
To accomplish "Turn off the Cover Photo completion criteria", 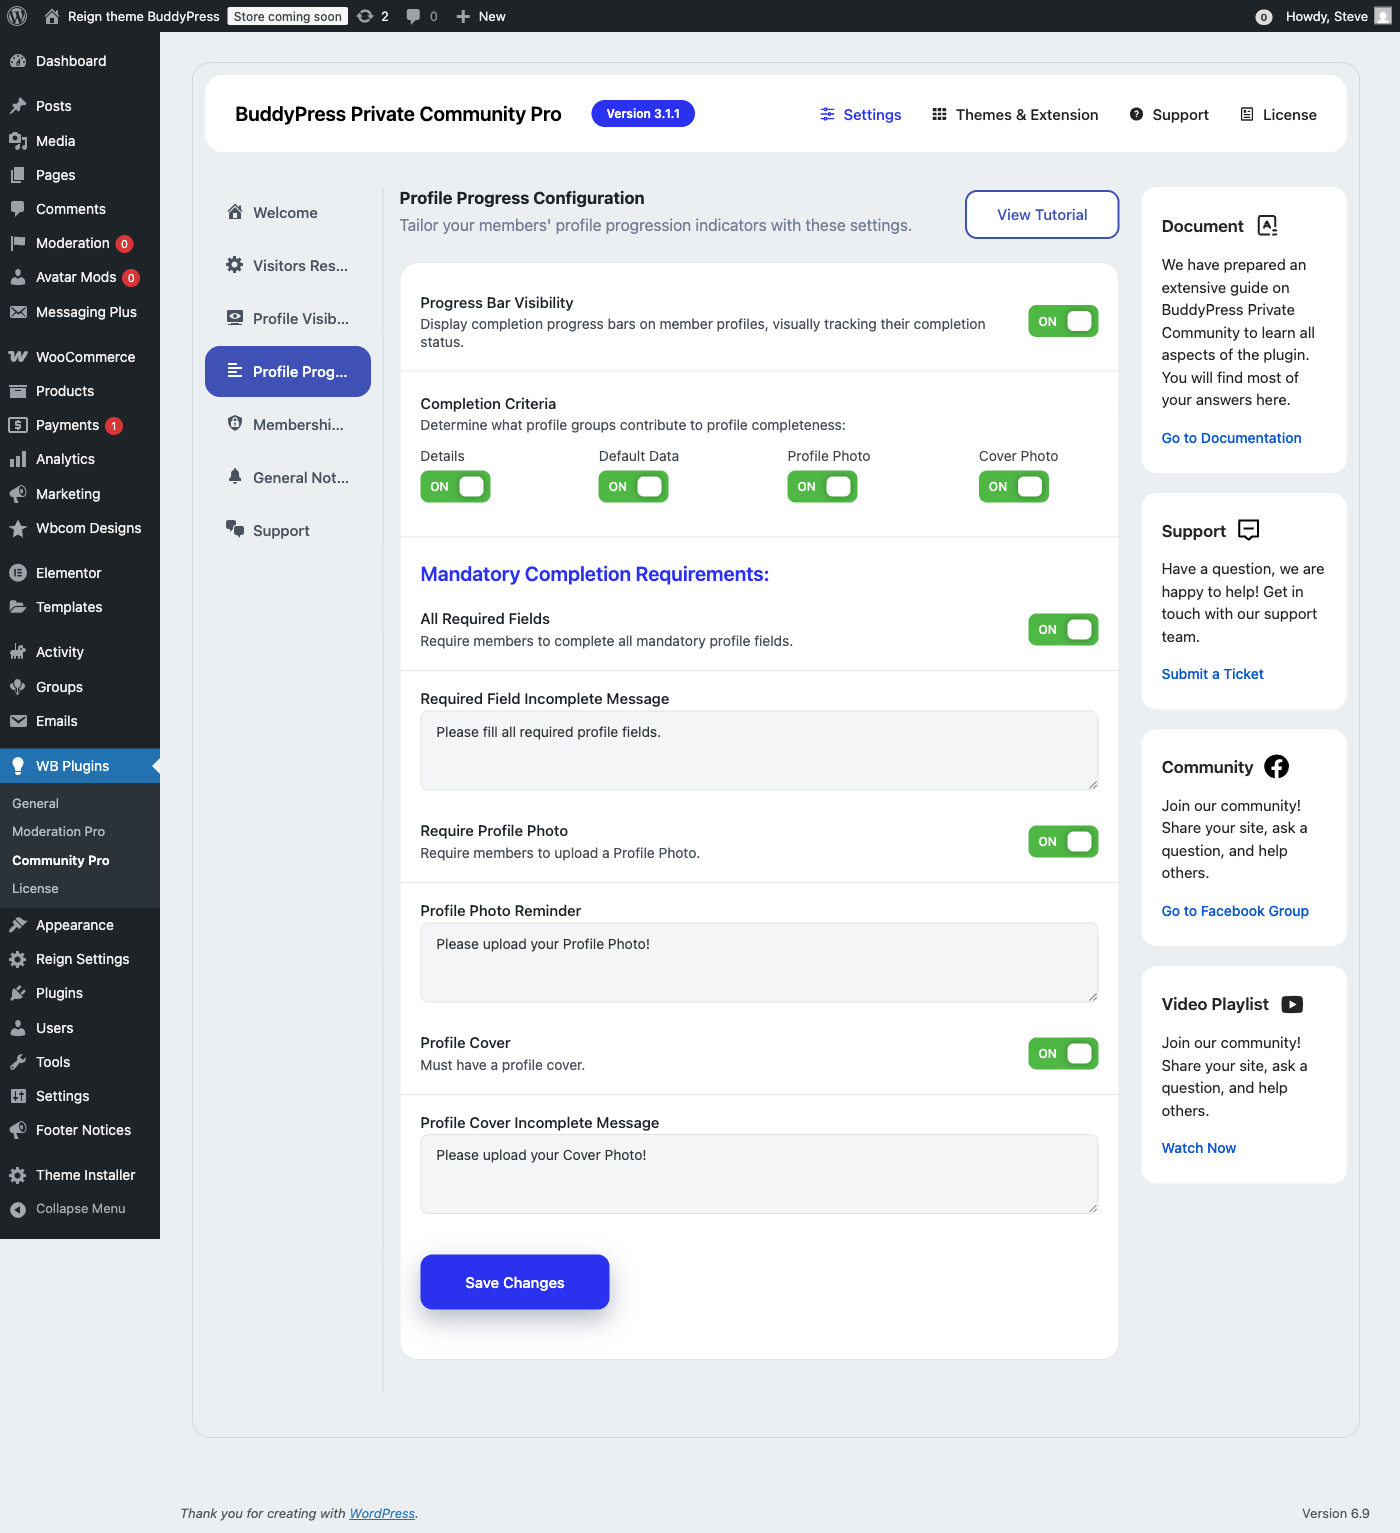I will click(1013, 487).
